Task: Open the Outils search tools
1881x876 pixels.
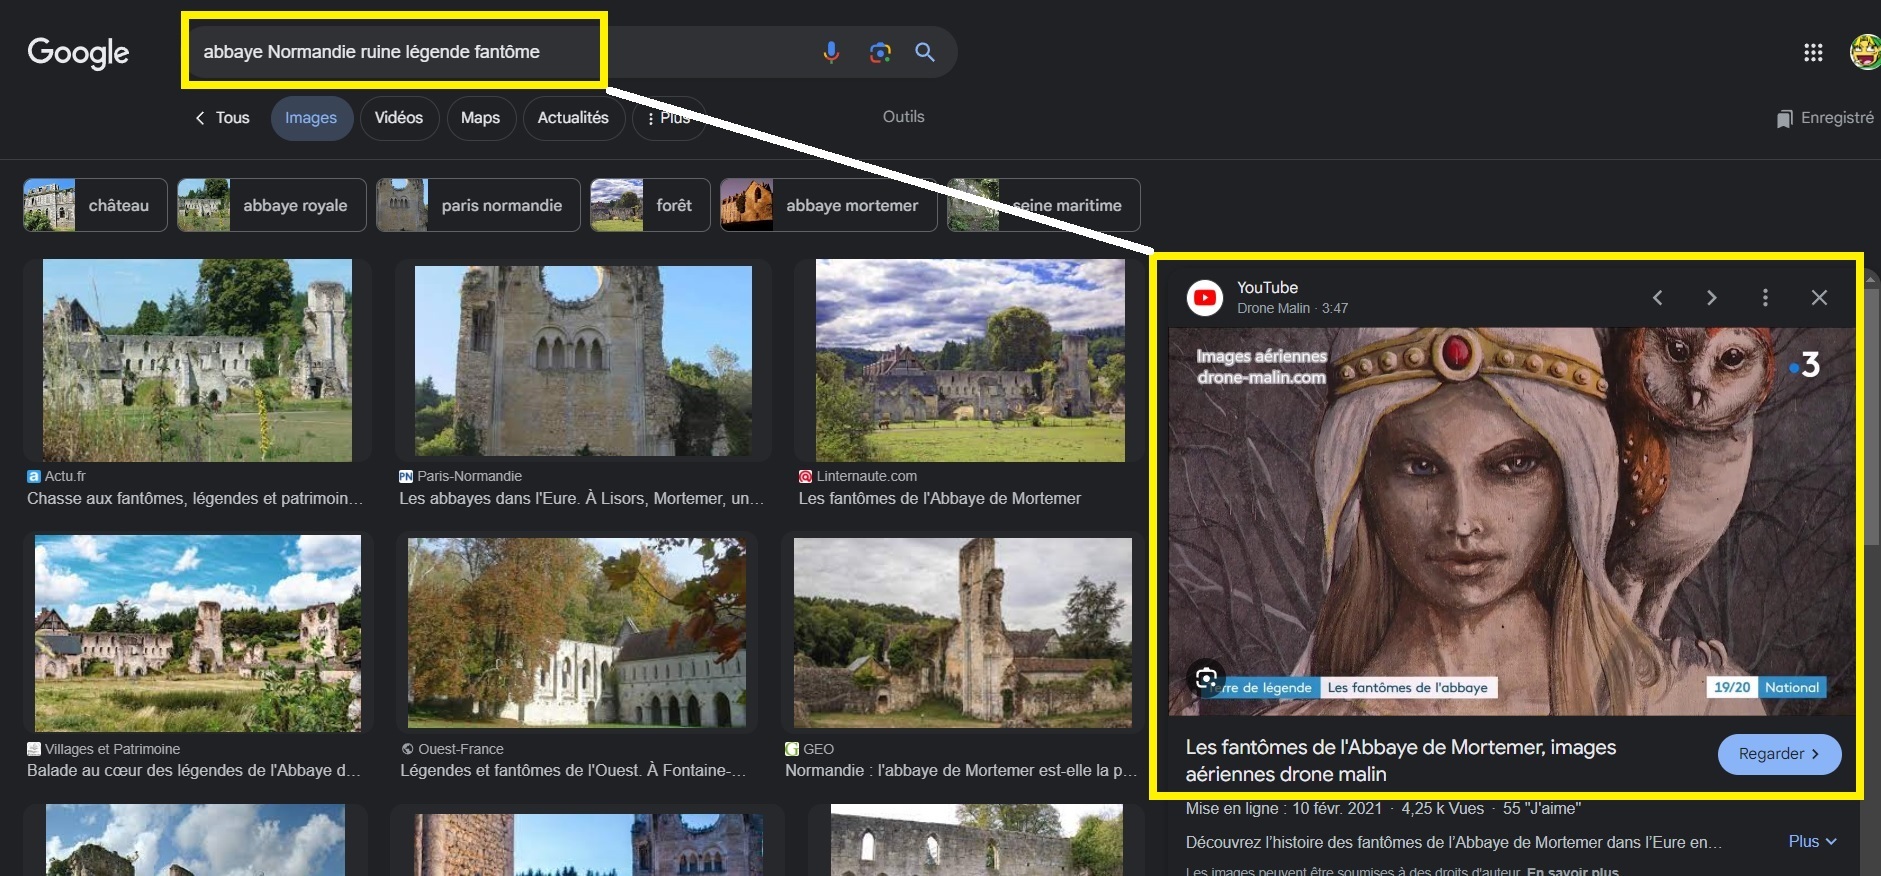Action: click(904, 117)
